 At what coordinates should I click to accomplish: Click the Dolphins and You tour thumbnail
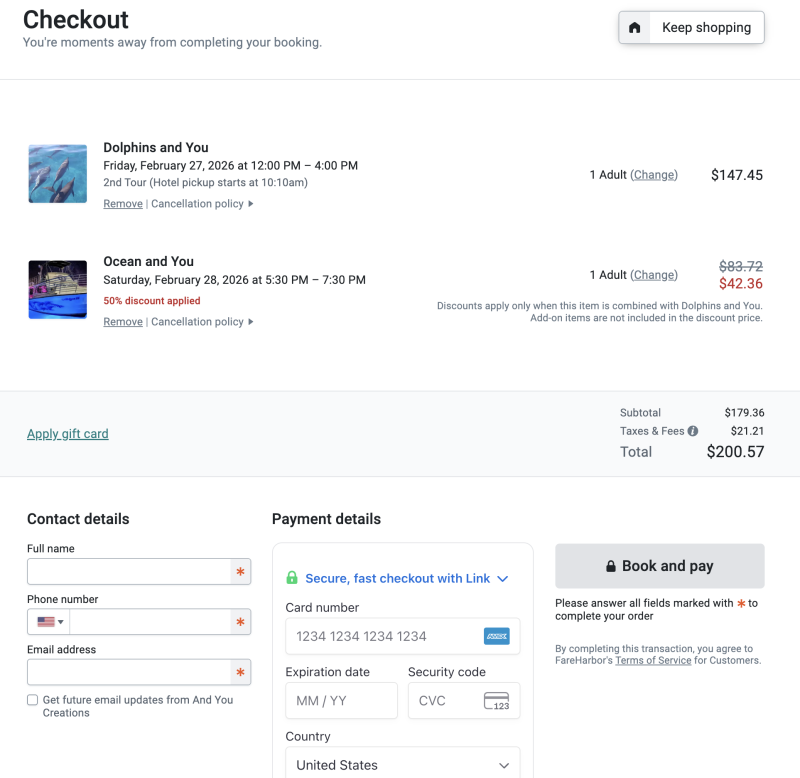[x=57, y=172]
